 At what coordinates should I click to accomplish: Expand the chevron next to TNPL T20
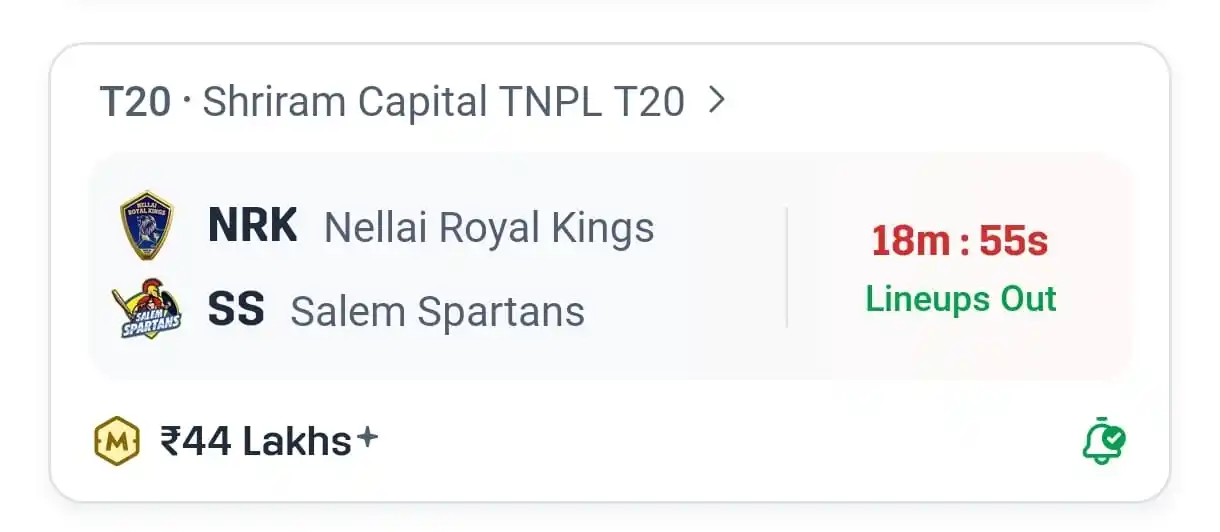(x=716, y=100)
